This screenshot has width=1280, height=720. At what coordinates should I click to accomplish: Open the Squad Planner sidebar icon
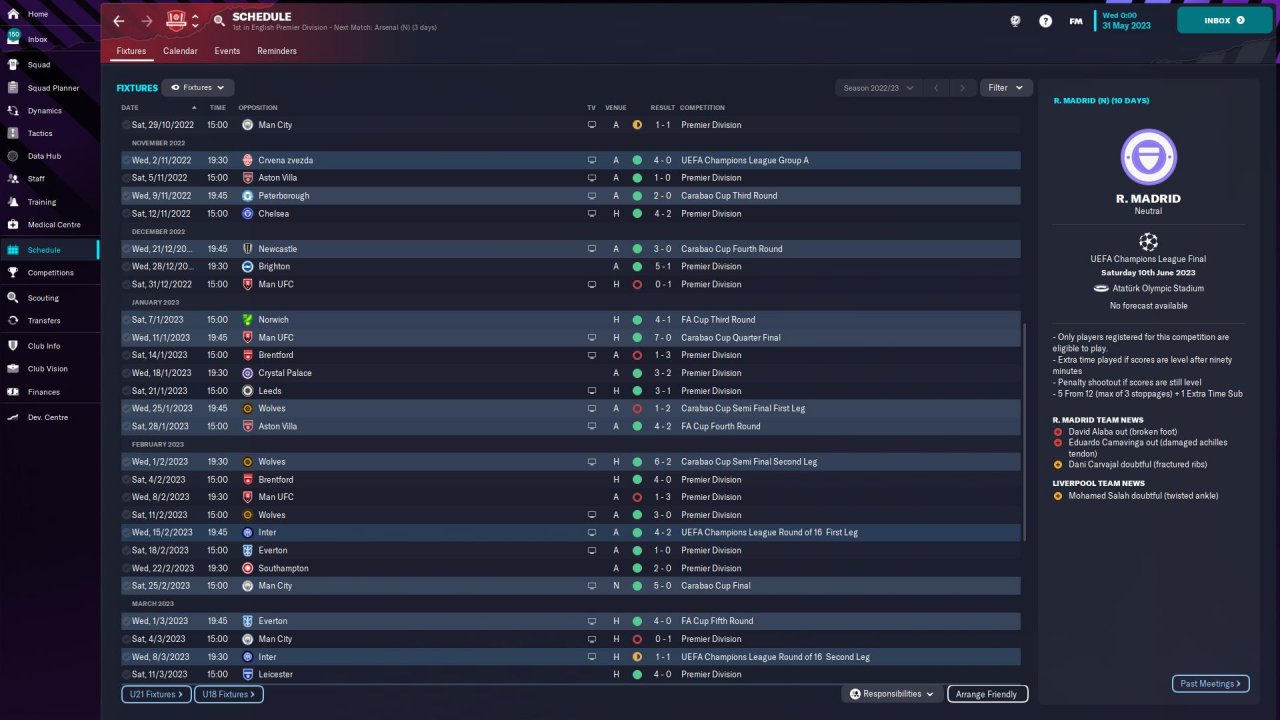click(13, 88)
